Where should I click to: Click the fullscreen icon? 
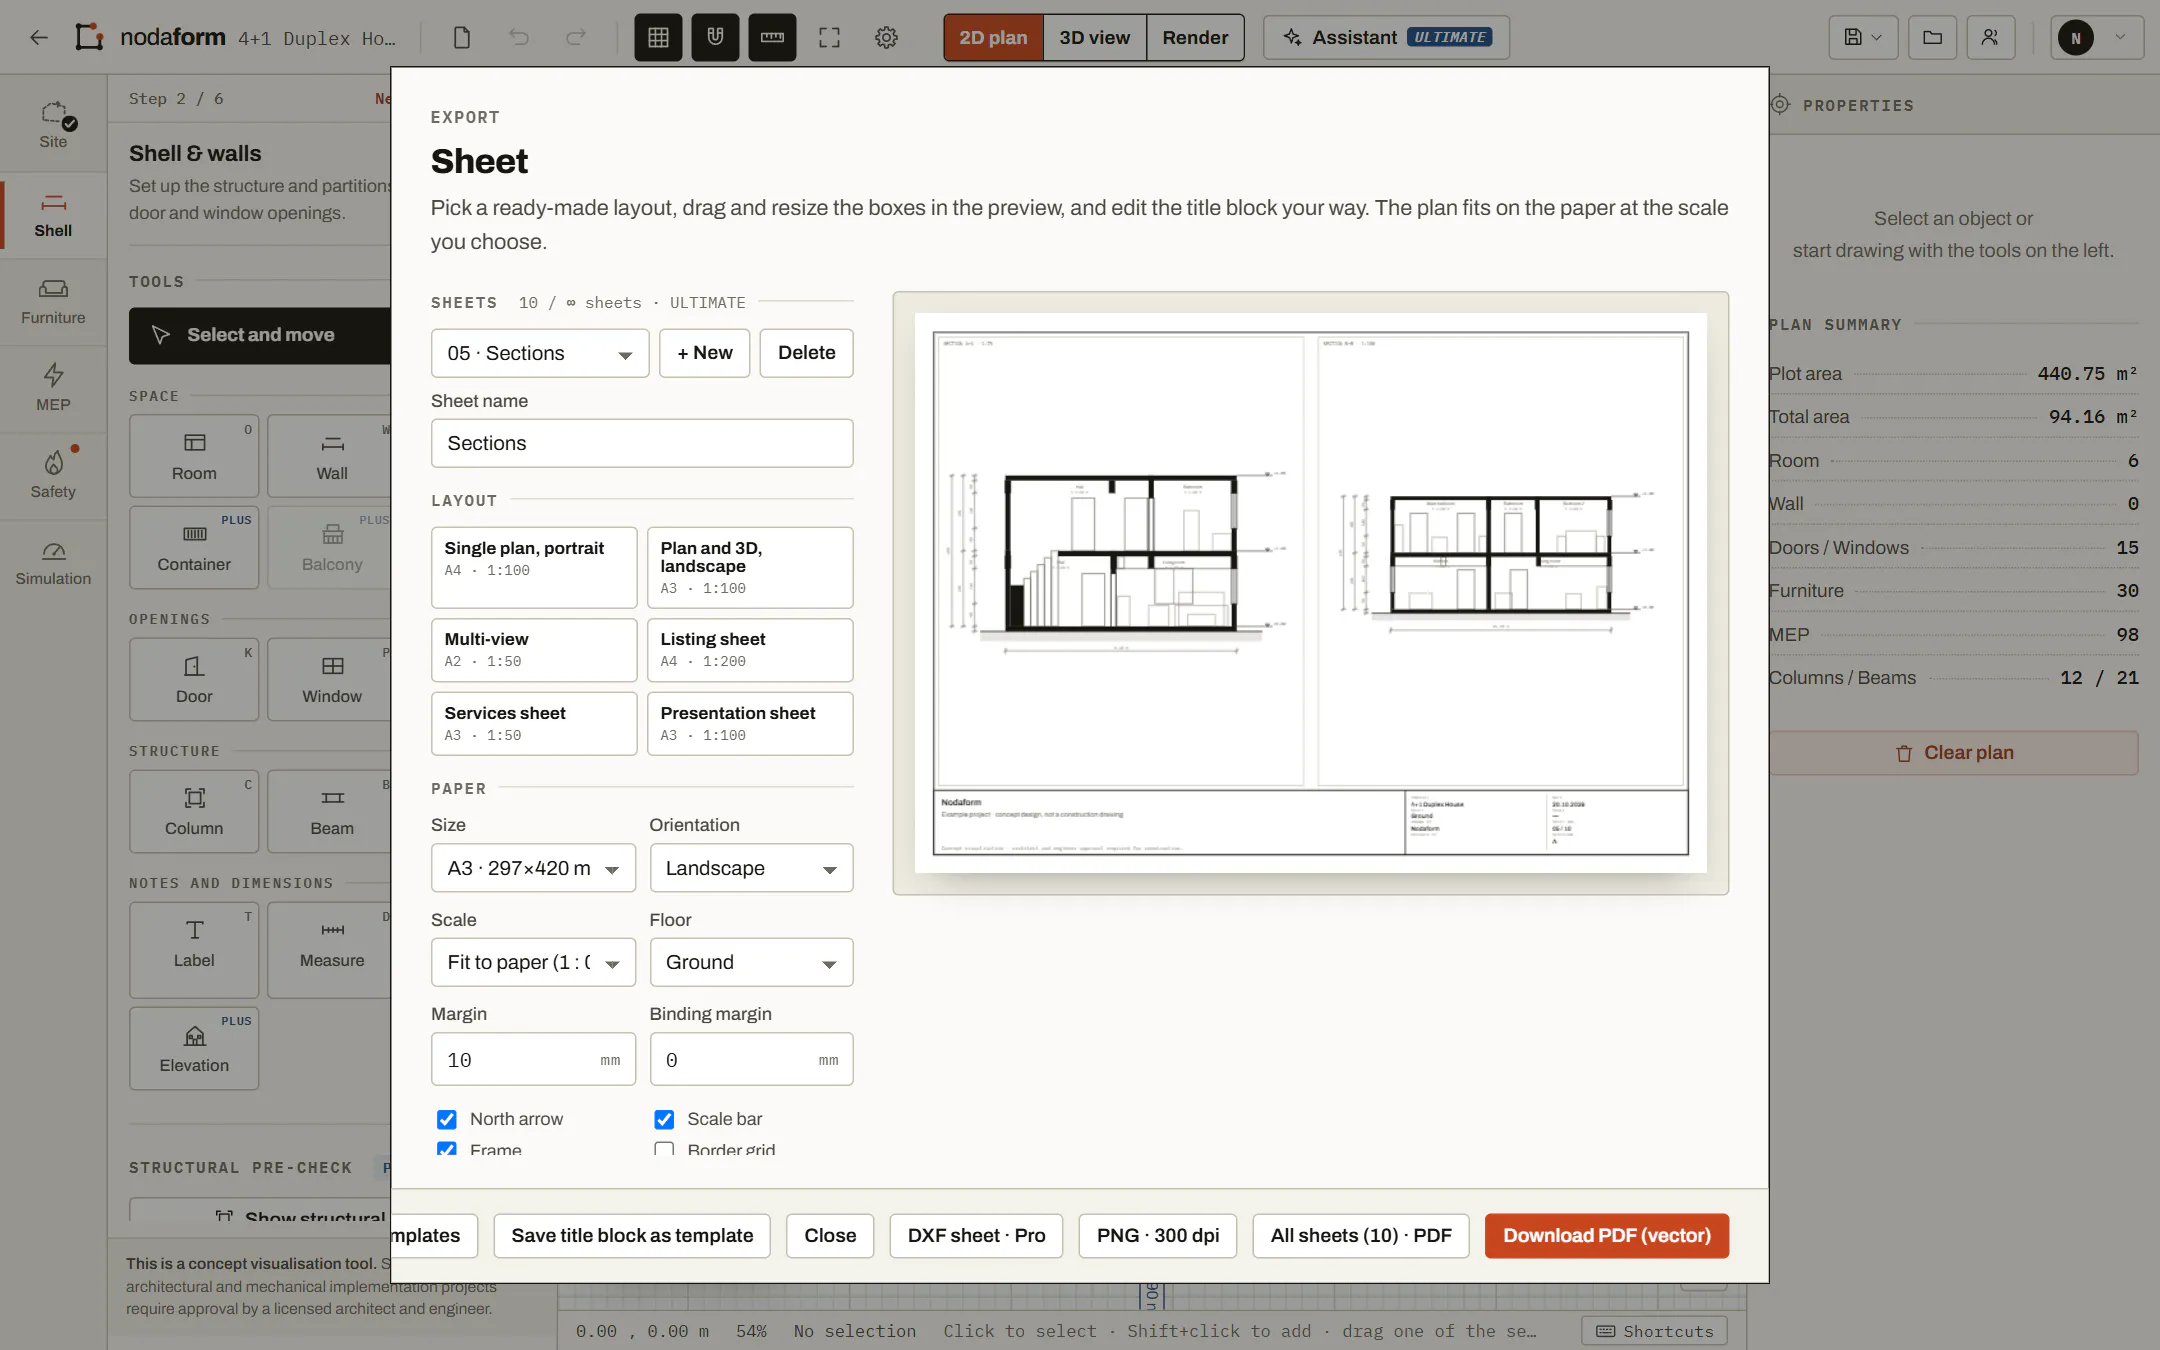tap(829, 38)
